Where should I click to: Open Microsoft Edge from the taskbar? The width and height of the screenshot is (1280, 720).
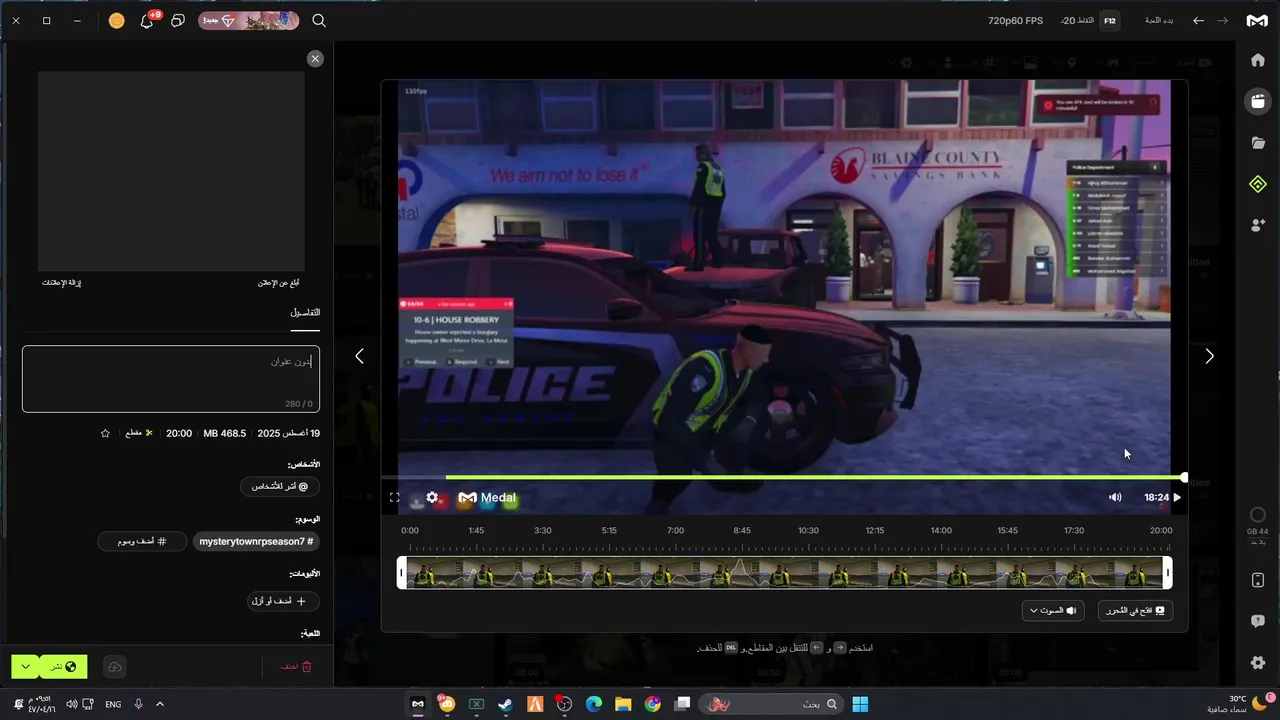[594, 704]
